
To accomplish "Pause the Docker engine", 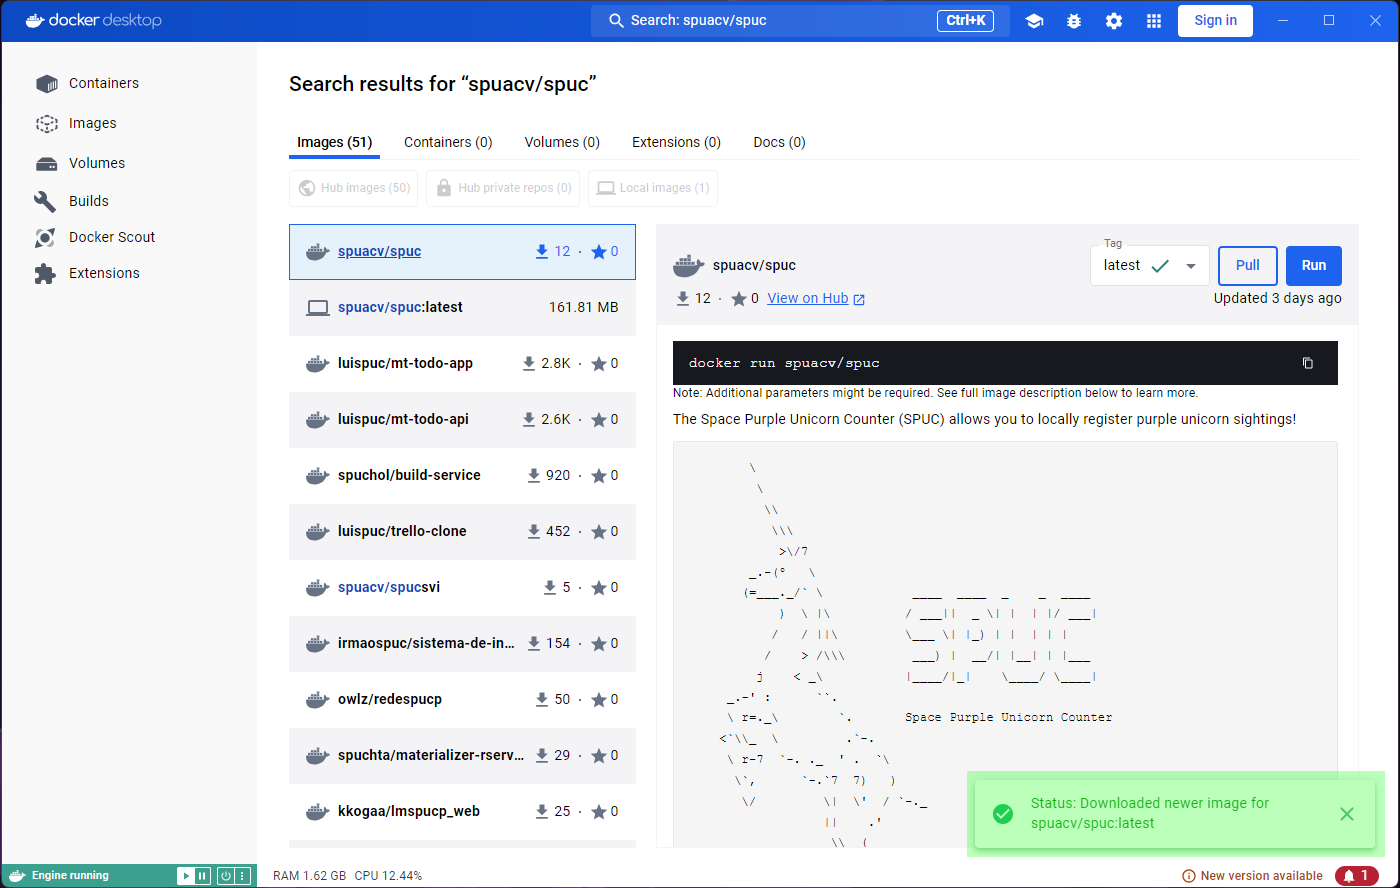I will click(203, 876).
